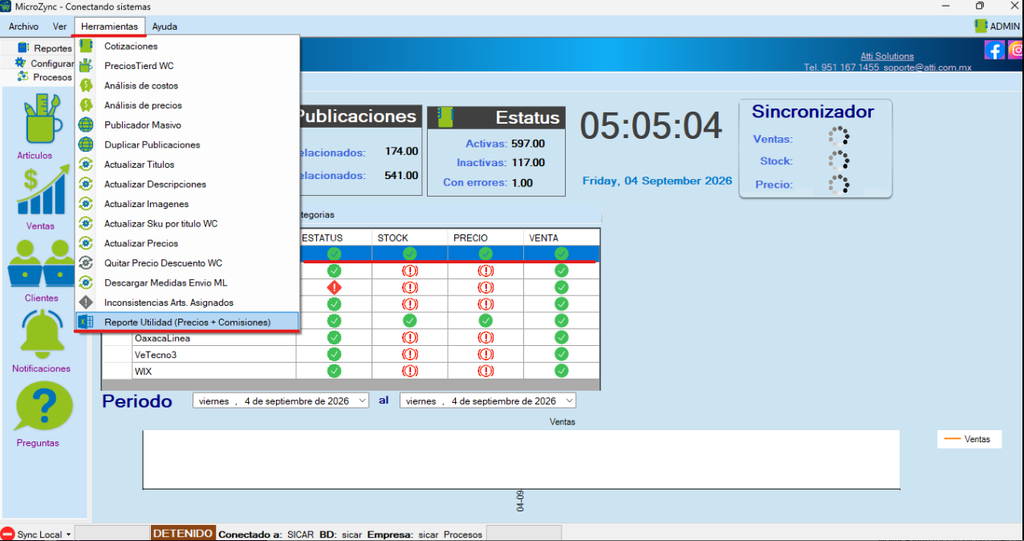Click the ESTATUS column header
This screenshot has height=541, width=1024.
tap(334, 238)
